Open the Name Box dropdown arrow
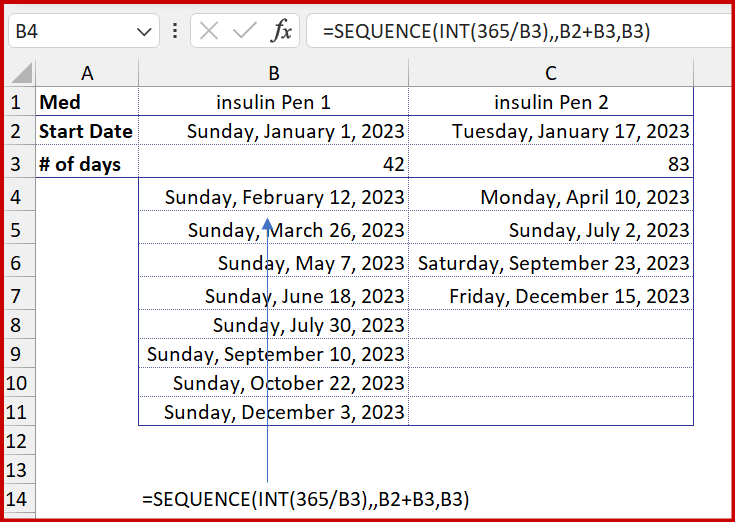Image resolution: width=735 pixels, height=522 pixels. pyautogui.click(x=141, y=32)
